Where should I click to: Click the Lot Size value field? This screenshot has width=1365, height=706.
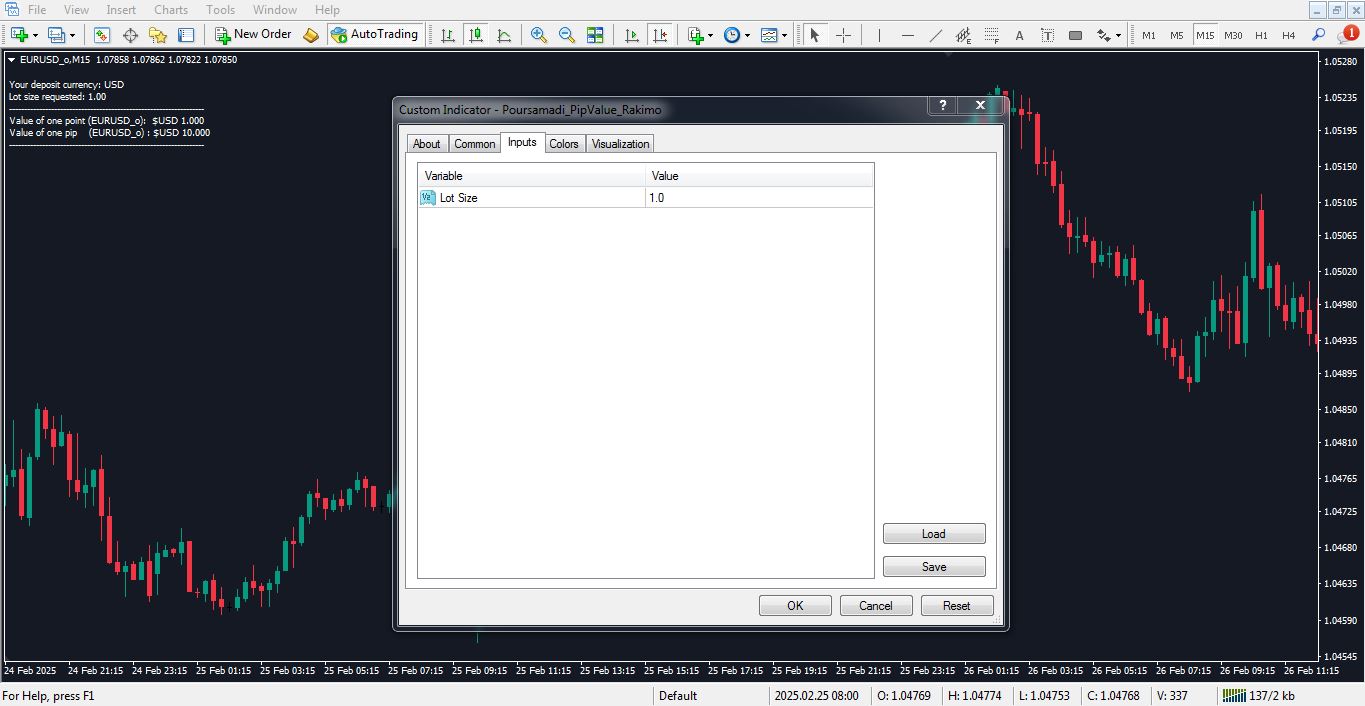tap(759, 198)
